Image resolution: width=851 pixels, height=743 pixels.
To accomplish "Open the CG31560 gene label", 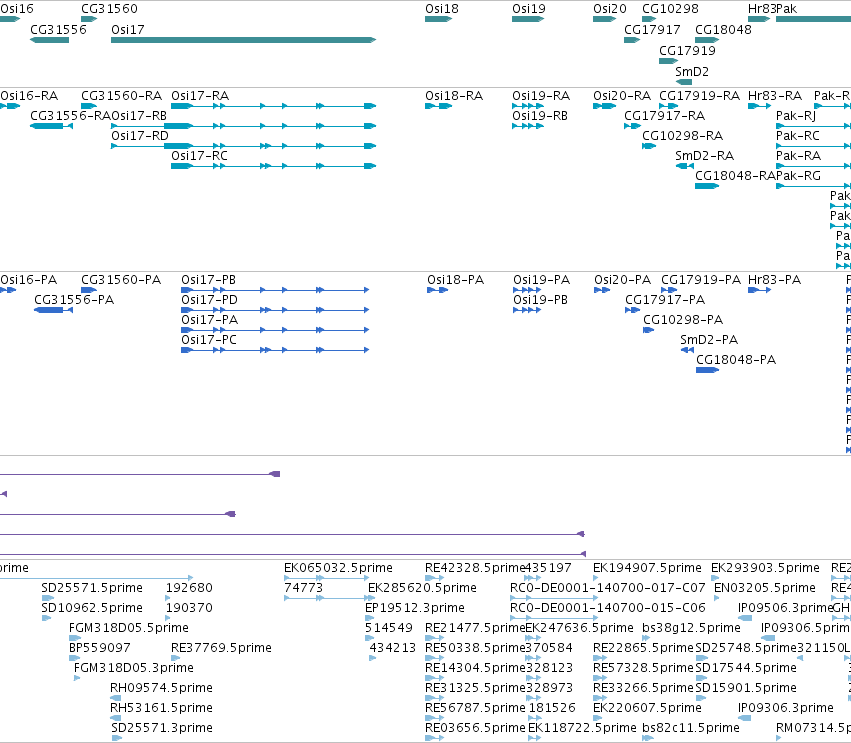I will coord(109,9).
